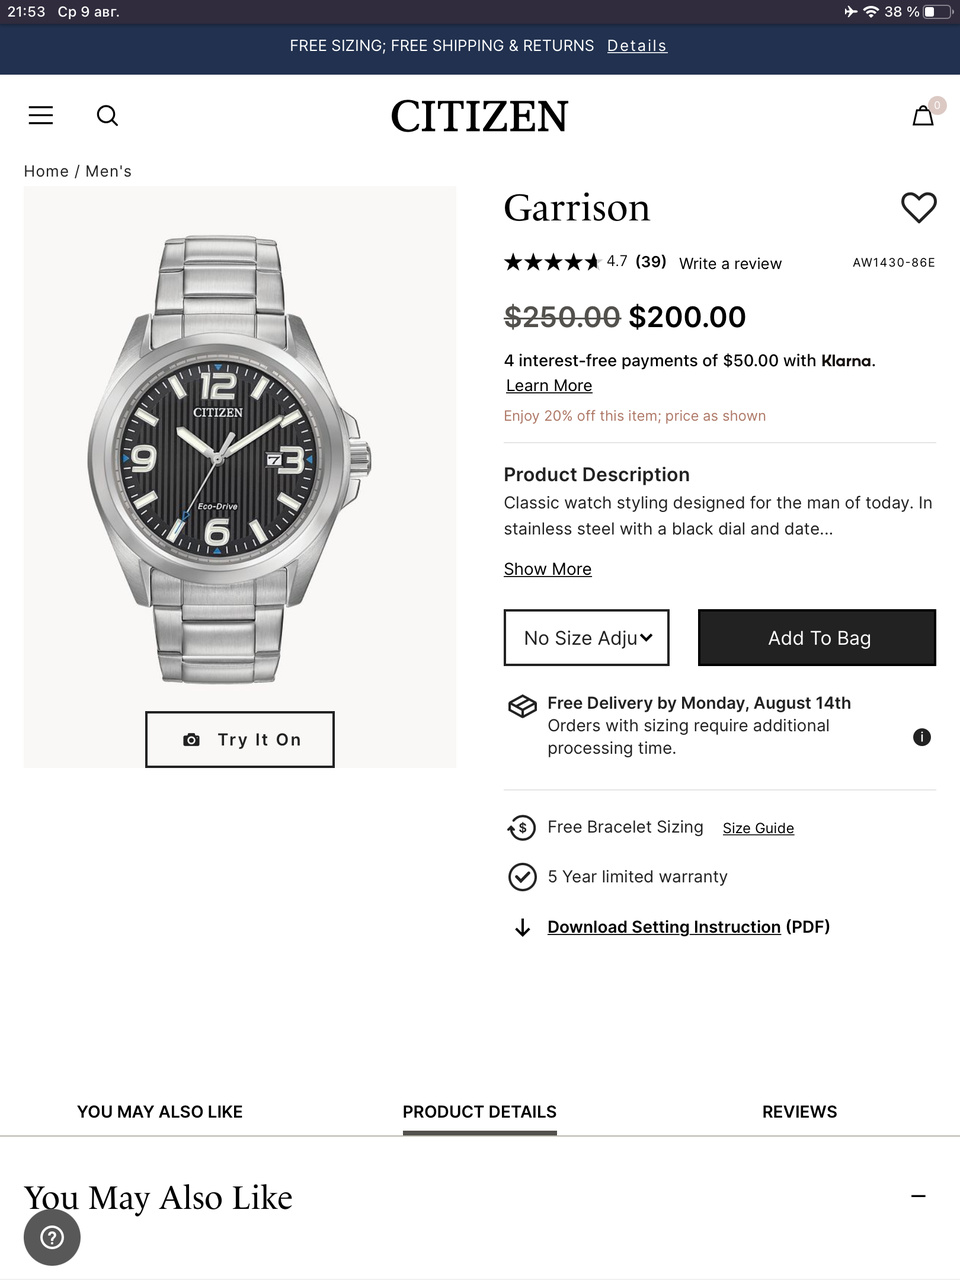Select the You May Also Like tab
Image resolution: width=960 pixels, height=1280 pixels.
(x=160, y=1112)
